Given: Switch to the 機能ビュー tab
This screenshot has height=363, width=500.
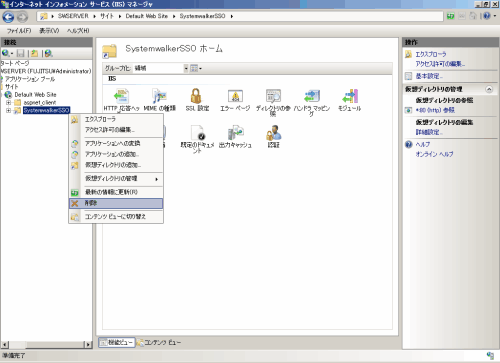Looking at the screenshot, I should coord(117,342).
